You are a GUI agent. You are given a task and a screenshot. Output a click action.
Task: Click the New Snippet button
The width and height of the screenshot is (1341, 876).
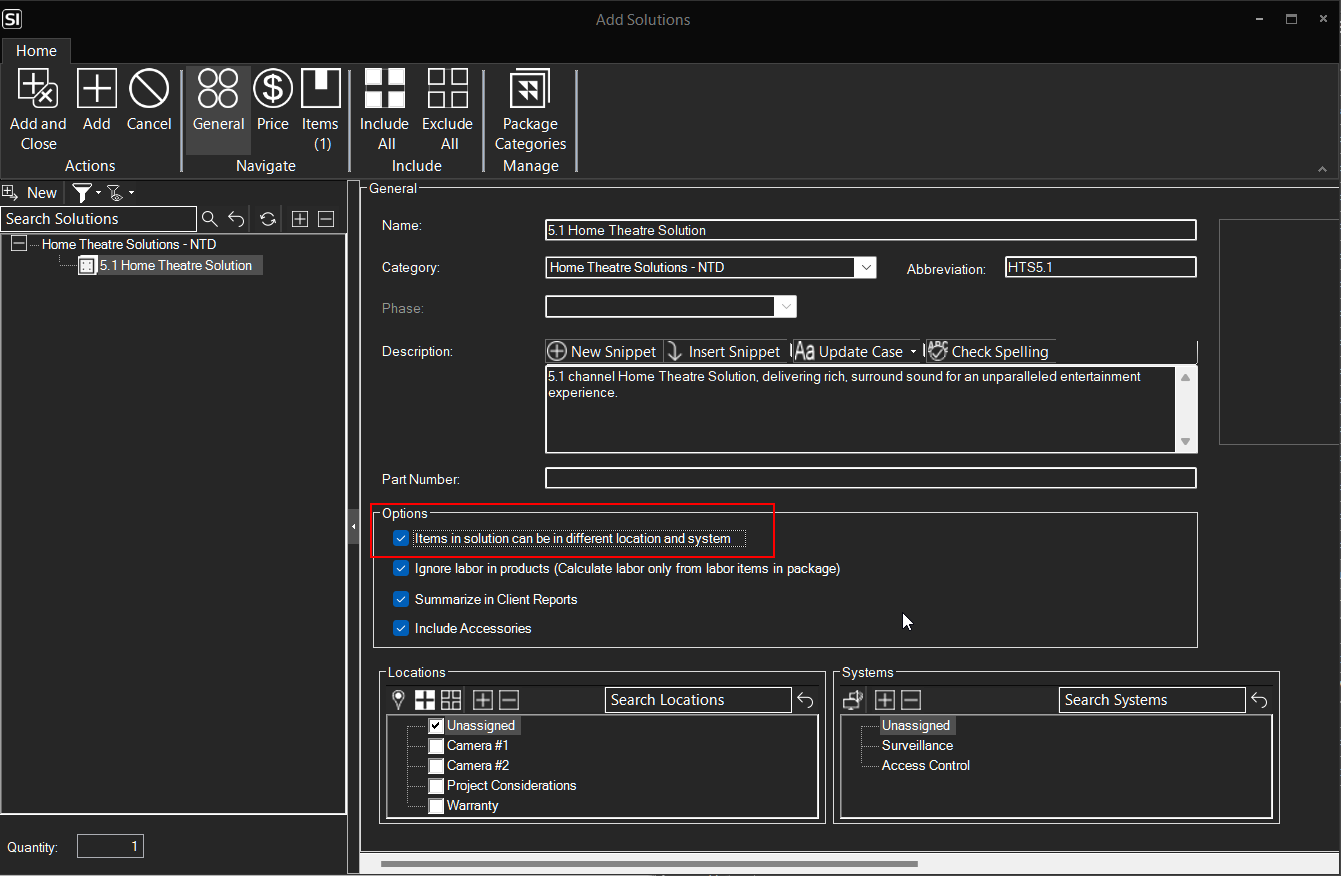click(x=603, y=352)
